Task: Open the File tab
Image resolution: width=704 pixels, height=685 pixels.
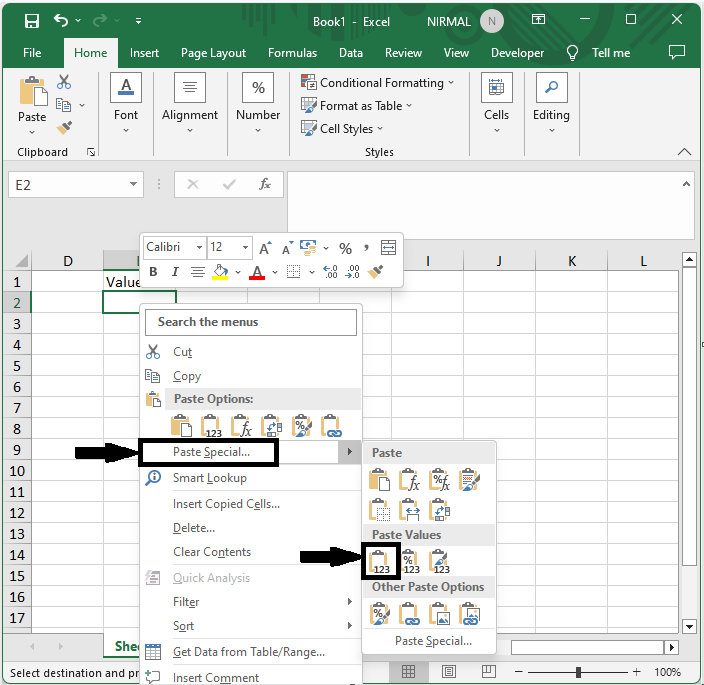Action: [x=32, y=53]
